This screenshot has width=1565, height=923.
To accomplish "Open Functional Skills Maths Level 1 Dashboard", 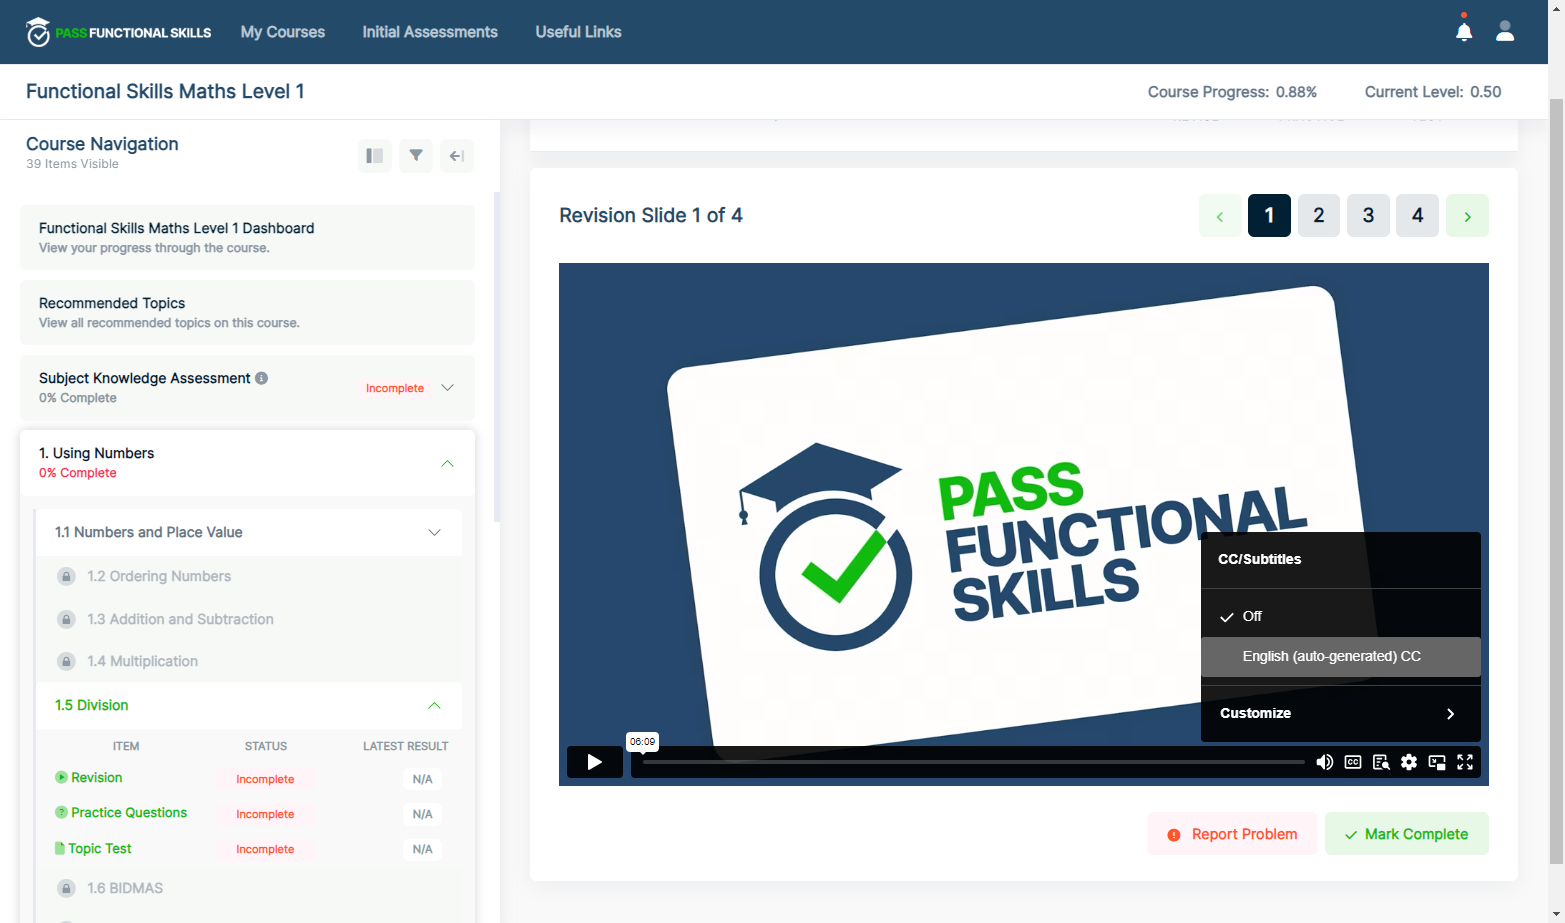I will tap(248, 237).
